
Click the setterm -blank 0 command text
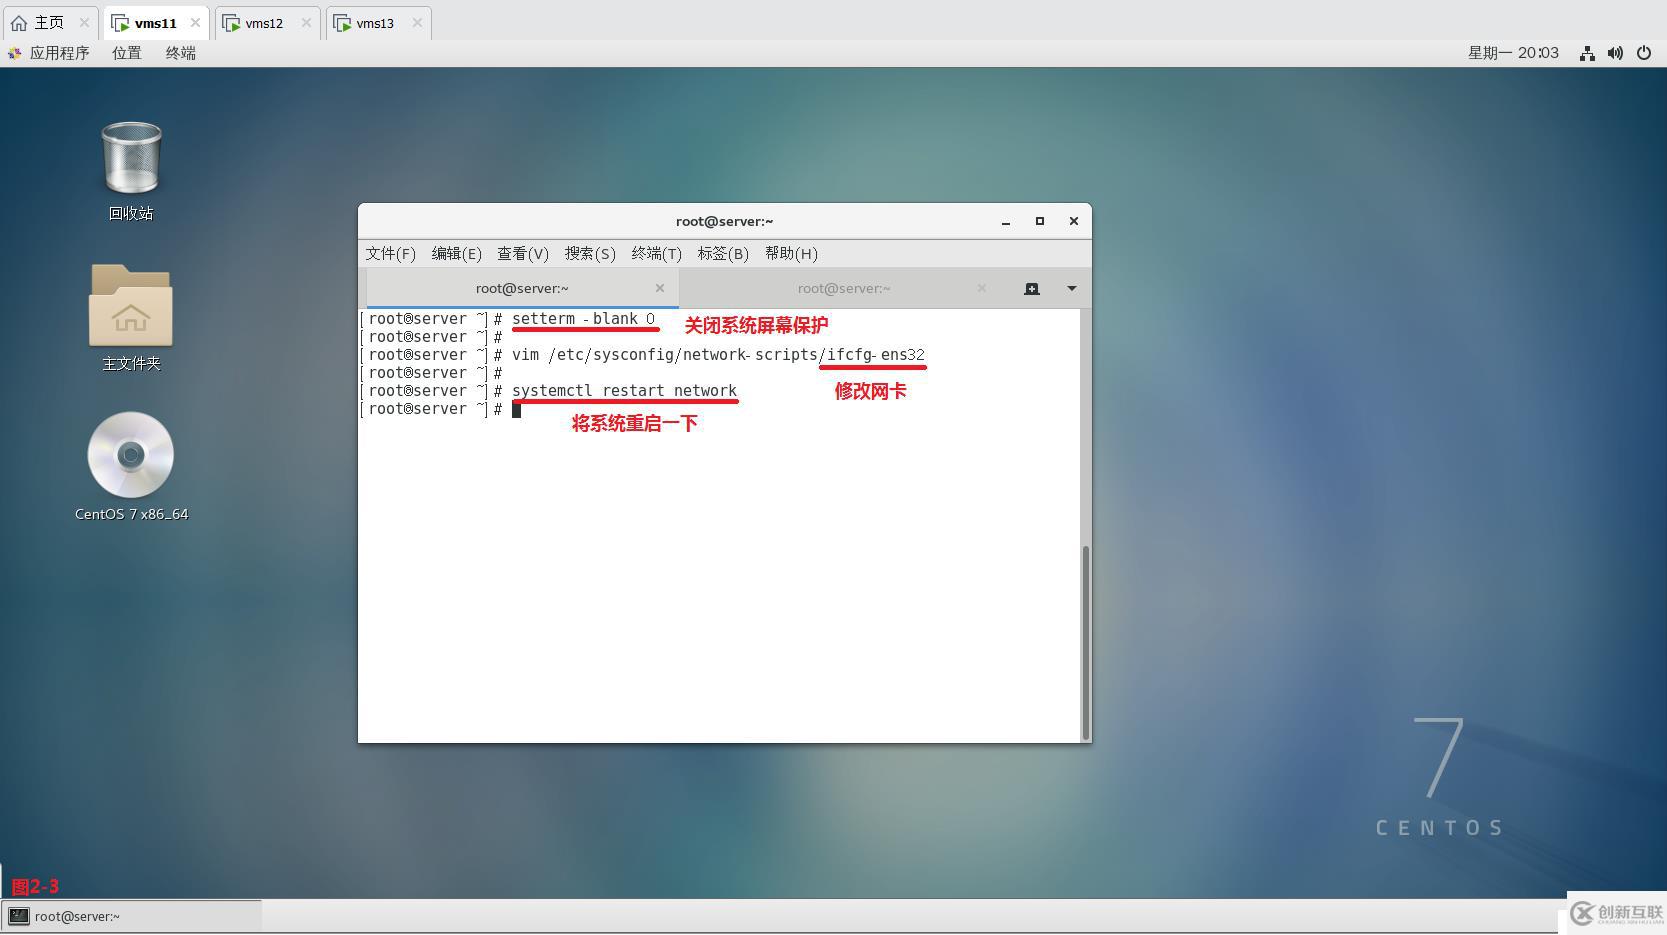584,319
